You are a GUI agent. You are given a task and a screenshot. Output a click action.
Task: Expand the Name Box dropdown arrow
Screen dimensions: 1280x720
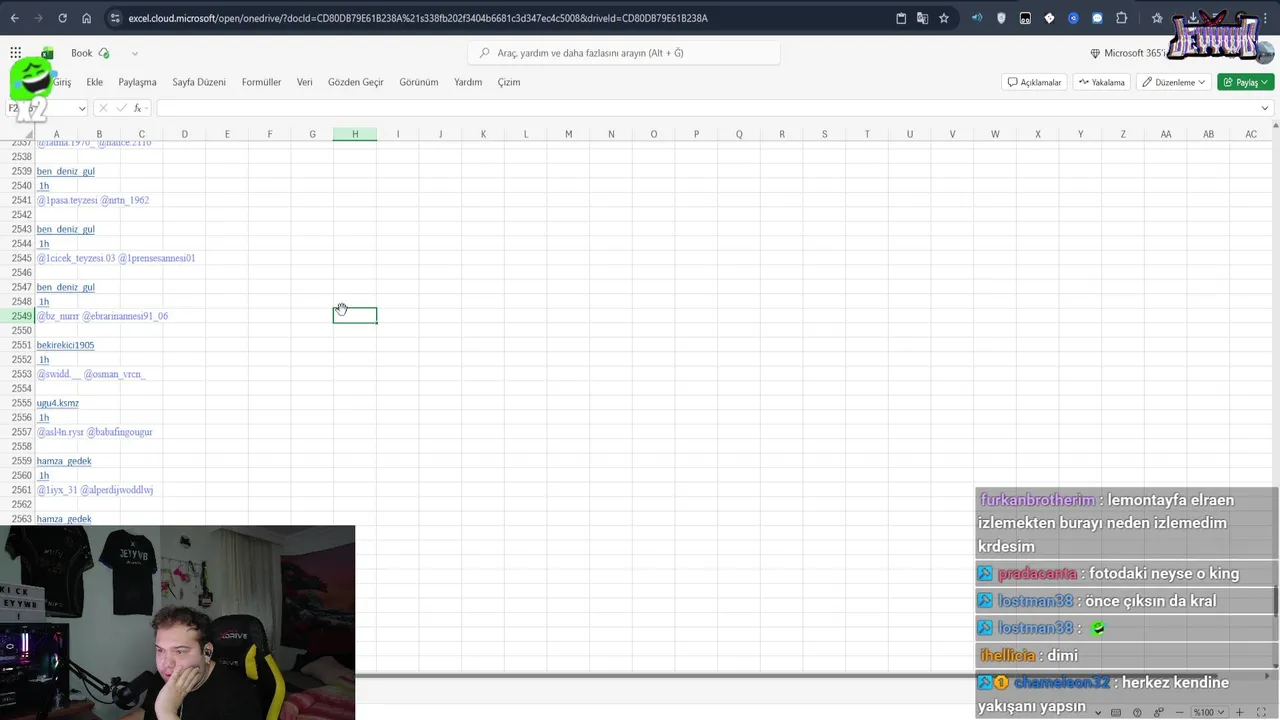tap(82, 108)
